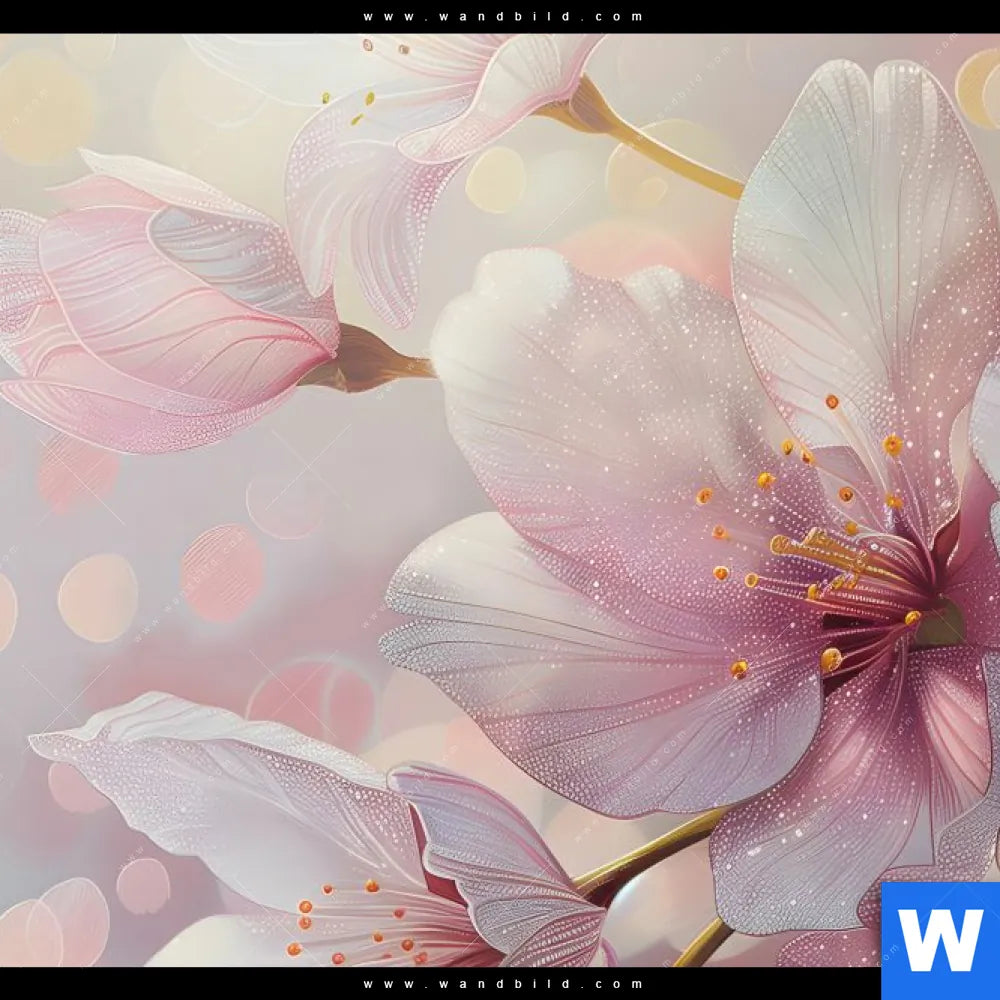The image size is (1000, 1000).
Task: Select the closed pink flower bud
Action: pyautogui.click(x=170, y=310)
